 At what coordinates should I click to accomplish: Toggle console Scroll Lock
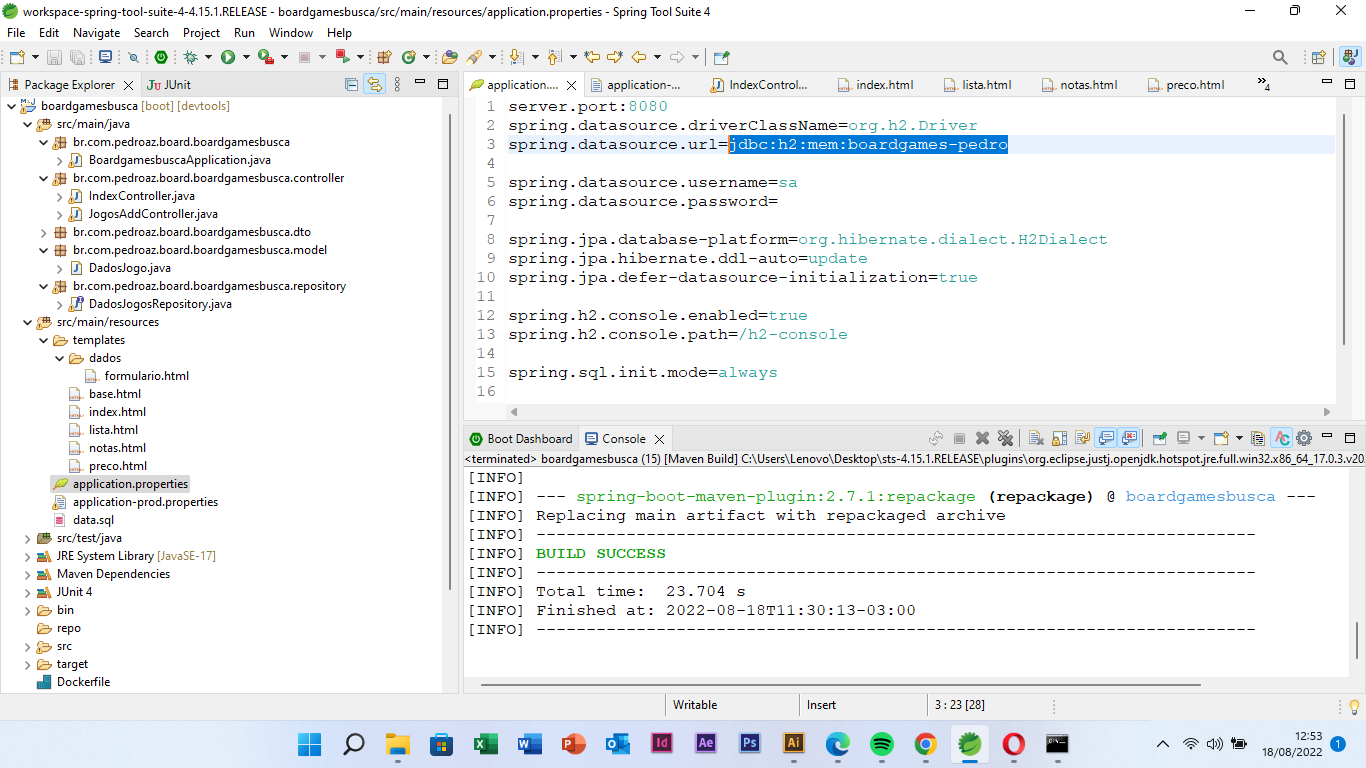click(x=1059, y=438)
